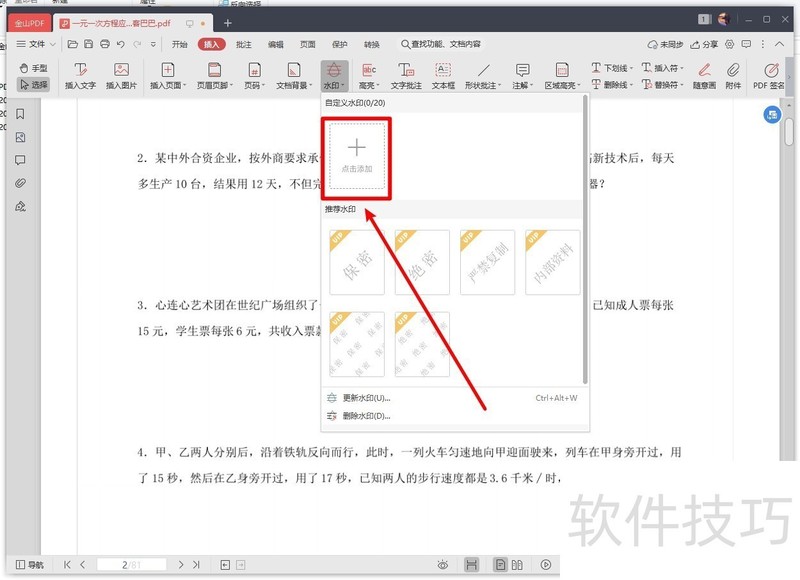
Task: Click the search box 查找功能、文档内容
Action: point(441,44)
